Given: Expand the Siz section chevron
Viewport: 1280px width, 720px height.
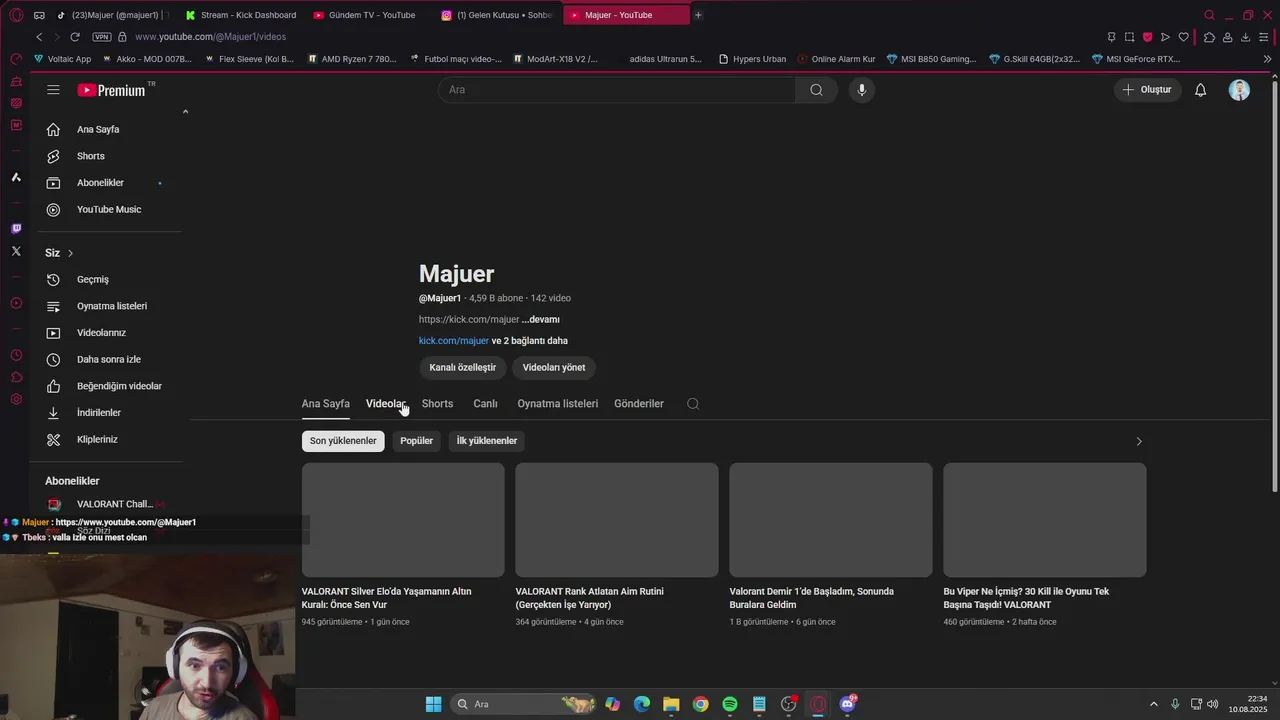Looking at the screenshot, I should pos(70,253).
